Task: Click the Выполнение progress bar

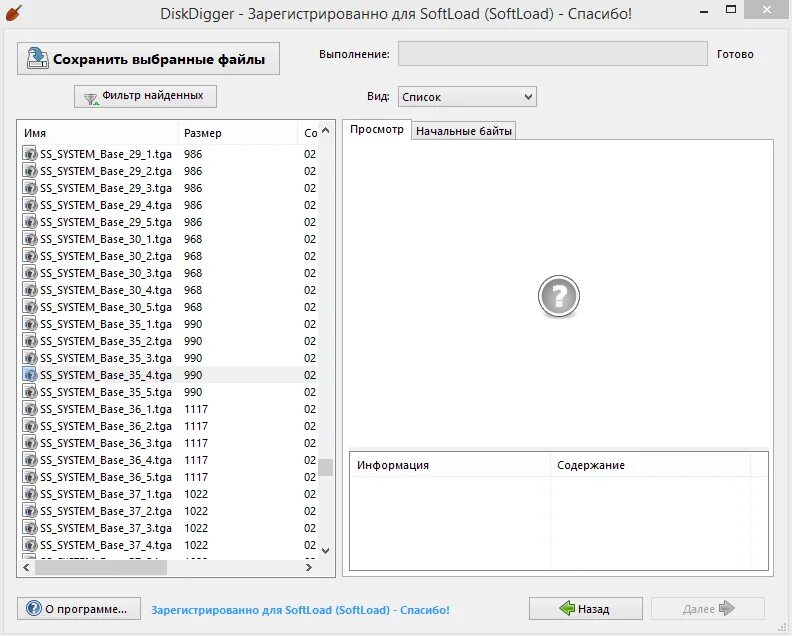Action: [553, 54]
